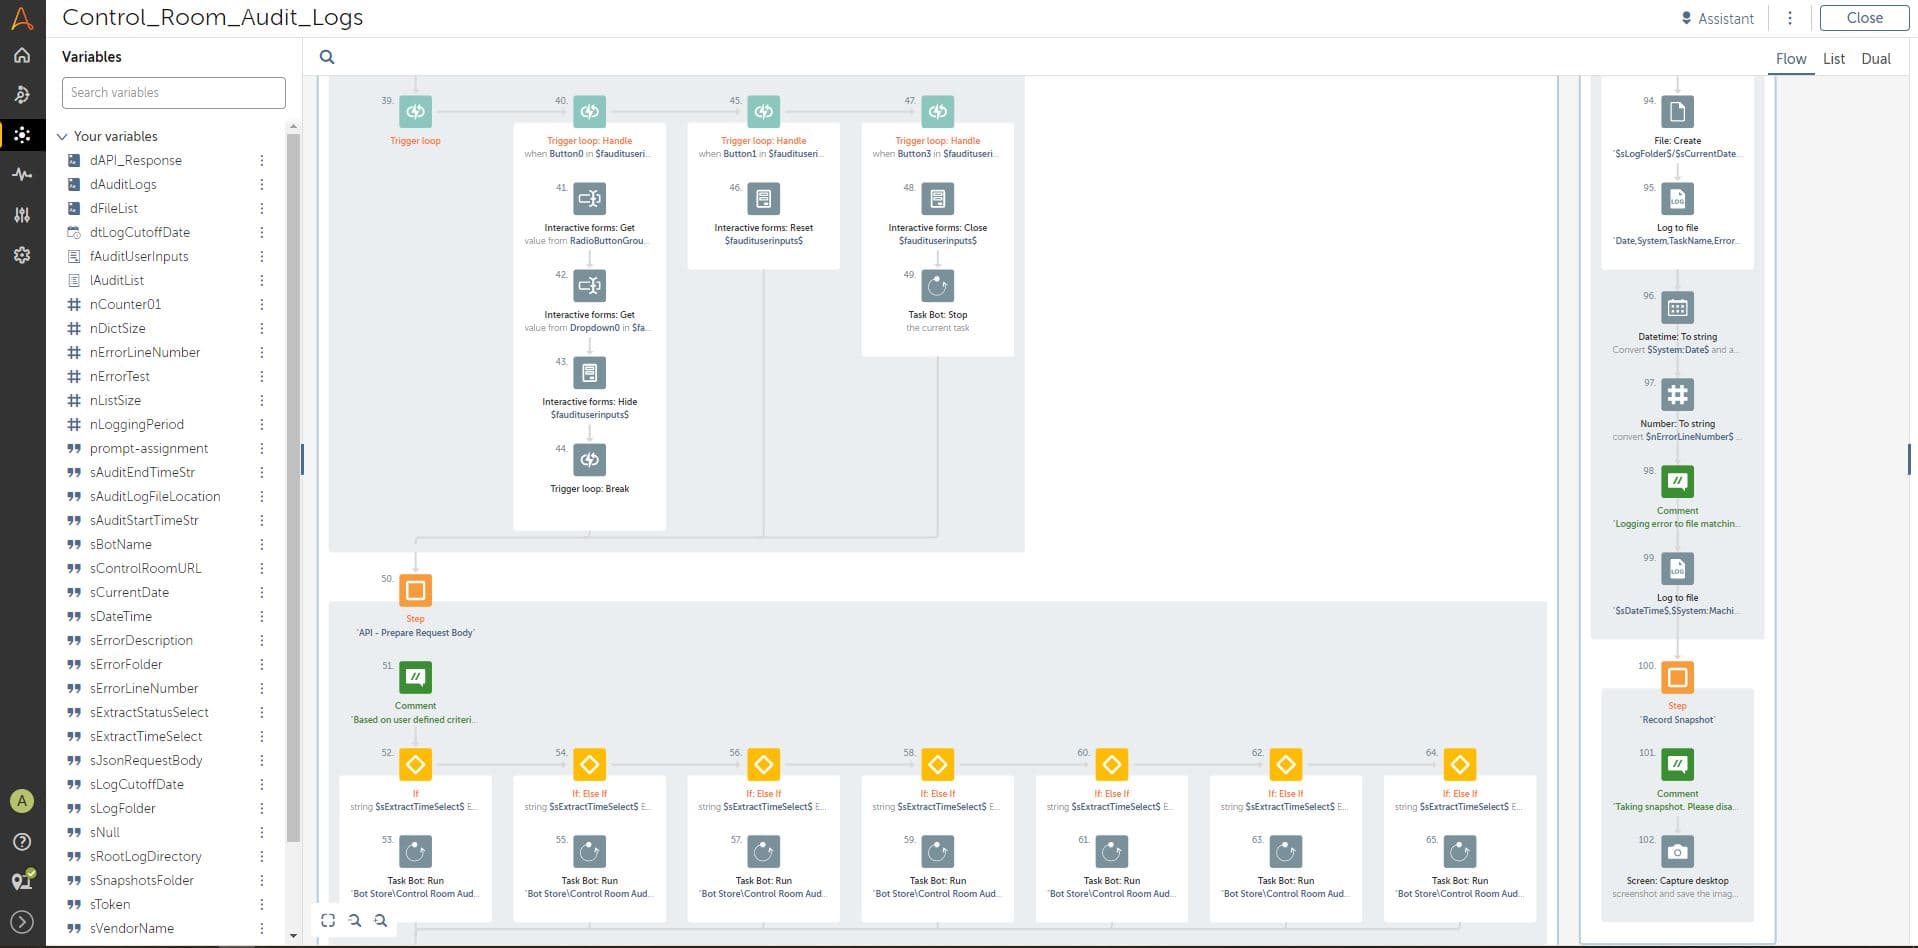Click the Close button
Image resolution: width=1918 pixels, height=948 pixels.
click(1864, 18)
